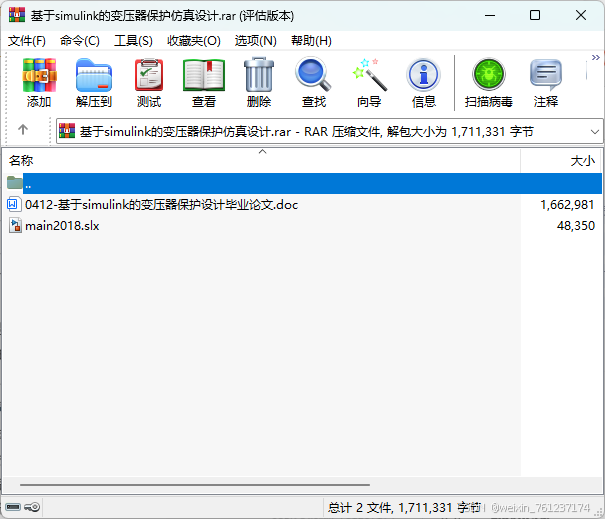Click the doc file size 1,662,981
The image size is (605, 519).
[567, 205]
